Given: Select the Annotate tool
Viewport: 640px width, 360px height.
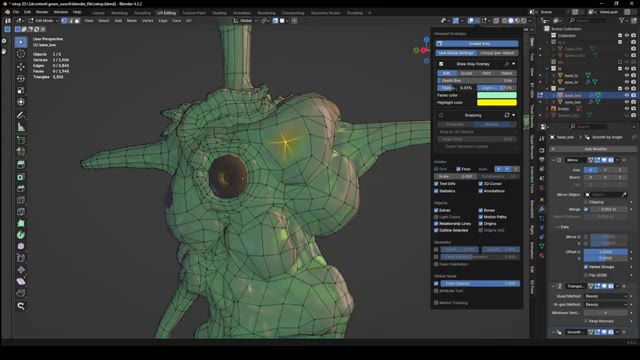Looking at the screenshot, I should (x=21, y=116).
